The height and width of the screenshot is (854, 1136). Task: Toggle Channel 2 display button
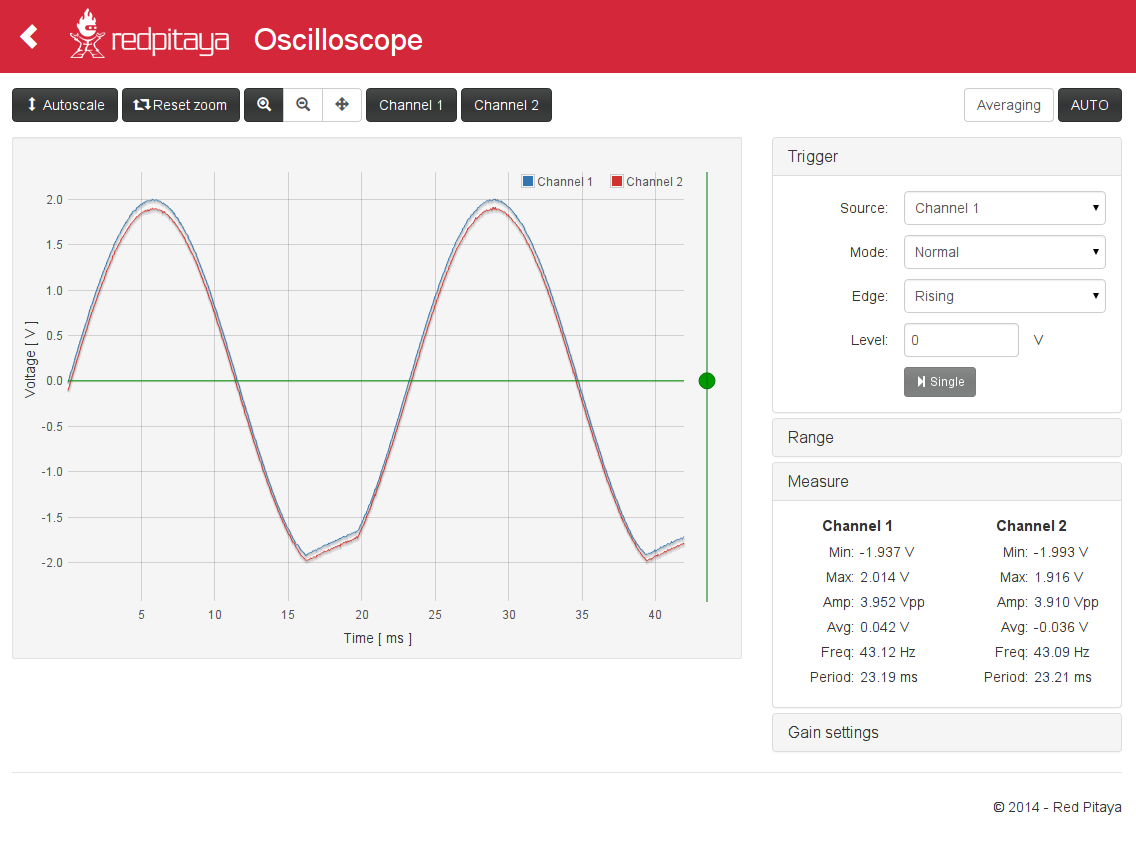[x=506, y=105]
